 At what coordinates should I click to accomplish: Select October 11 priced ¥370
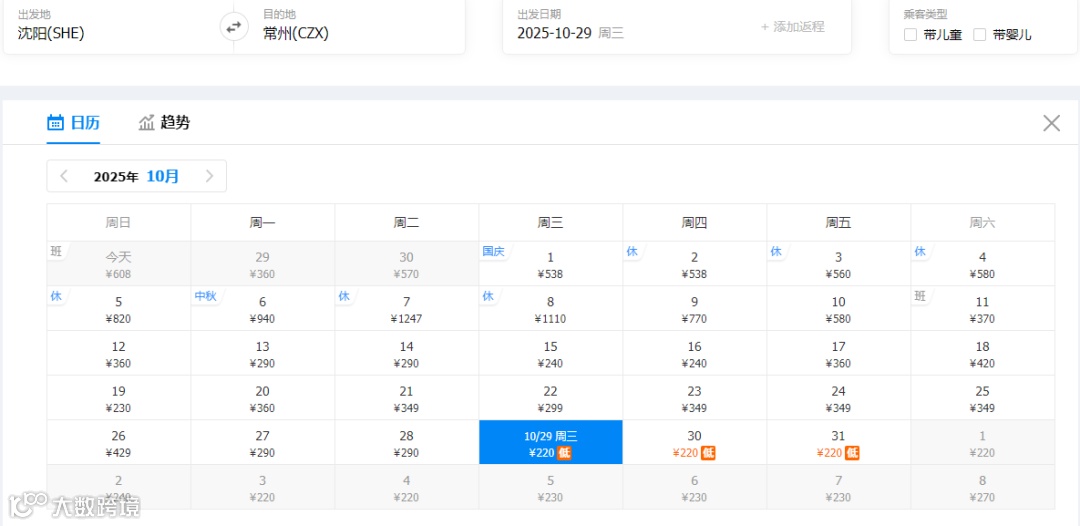coord(983,308)
